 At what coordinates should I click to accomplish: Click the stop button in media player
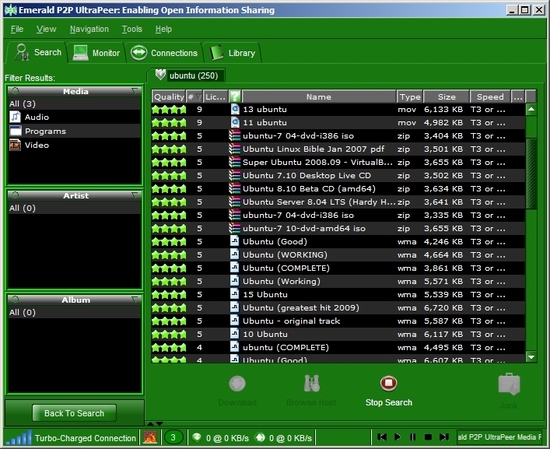[x=428, y=437]
